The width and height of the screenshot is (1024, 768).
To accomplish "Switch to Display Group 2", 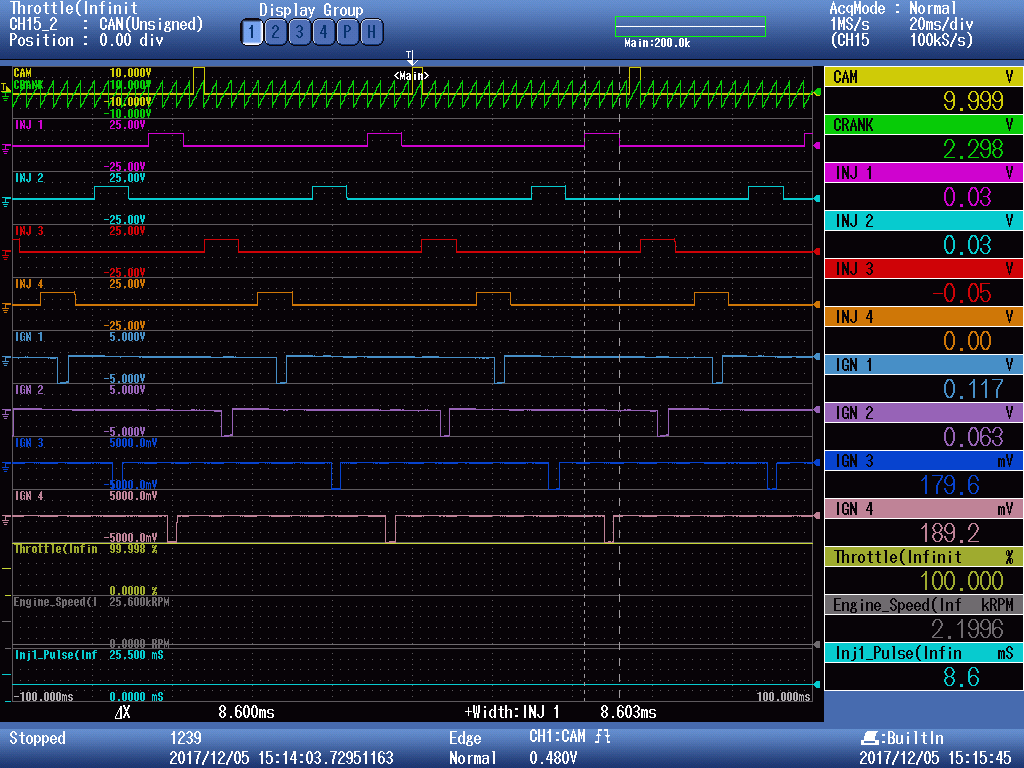I will [276, 32].
